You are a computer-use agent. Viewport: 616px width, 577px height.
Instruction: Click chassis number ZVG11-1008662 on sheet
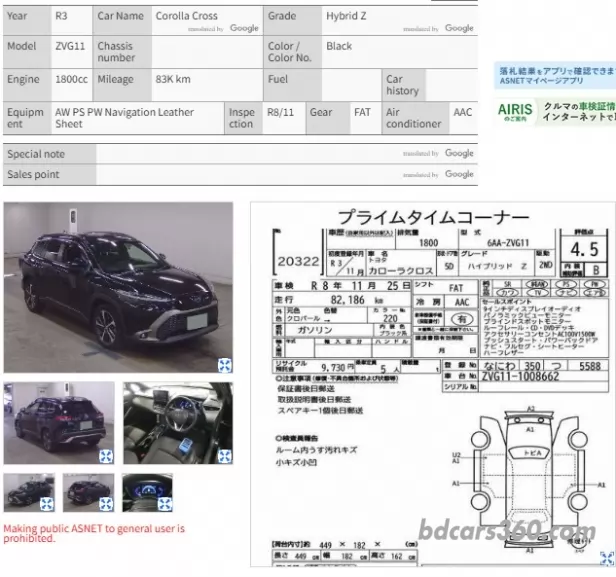point(520,376)
